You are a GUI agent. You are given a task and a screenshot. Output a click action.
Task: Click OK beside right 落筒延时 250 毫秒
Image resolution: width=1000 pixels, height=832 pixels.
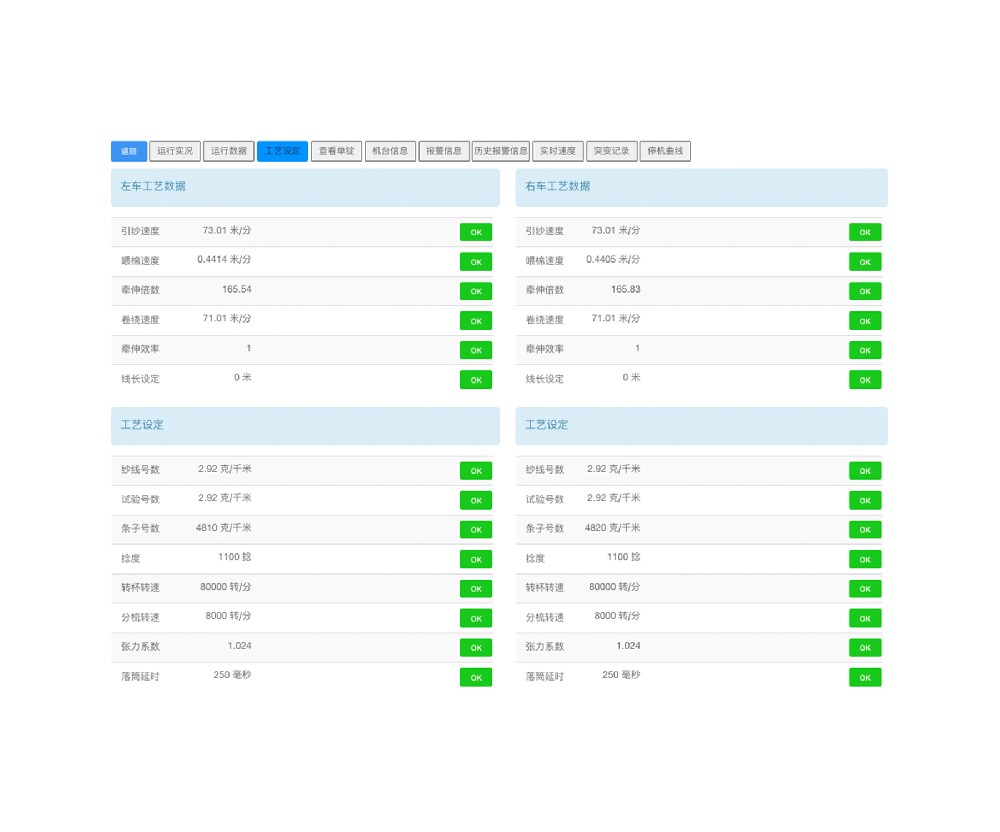pyautogui.click(x=865, y=677)
